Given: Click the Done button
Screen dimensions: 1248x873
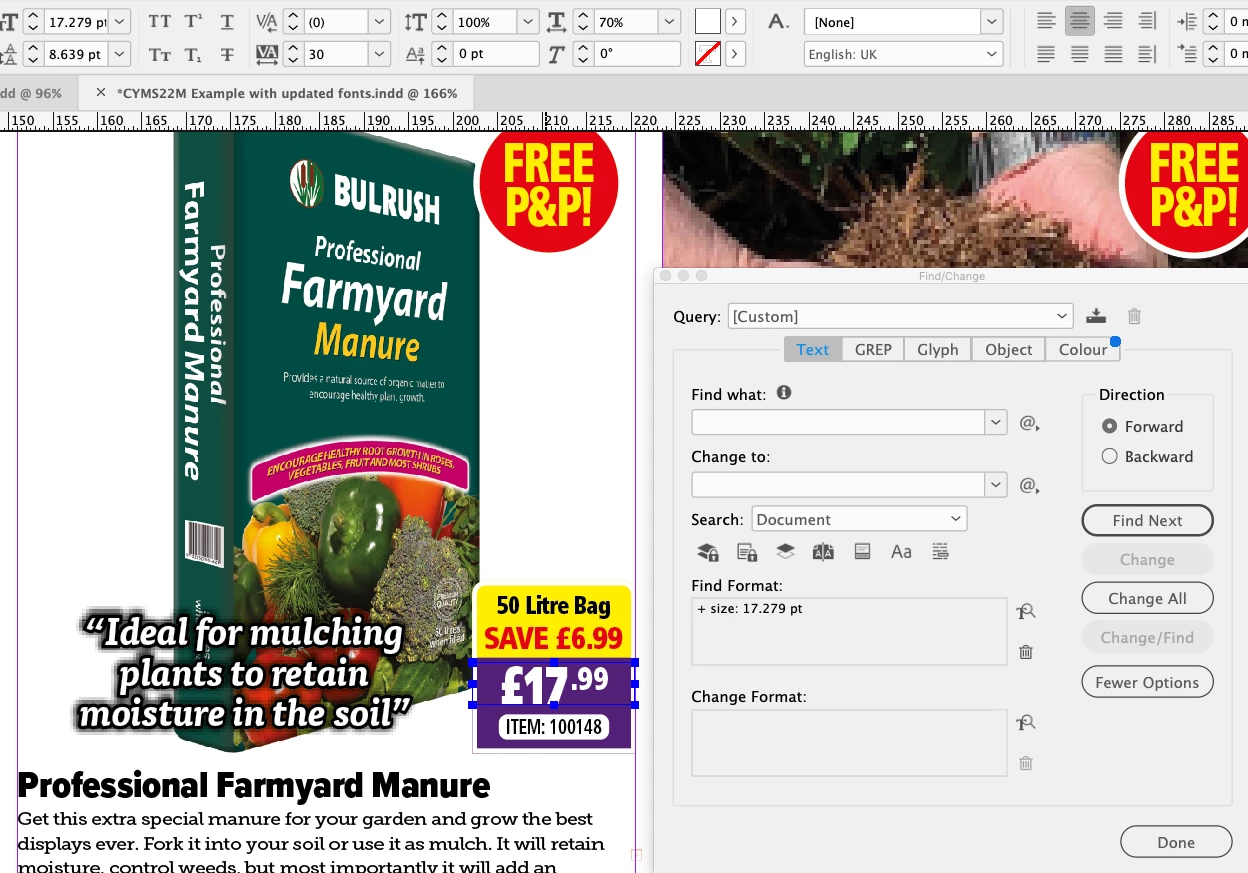Looking at the screenshot, I should point(1176,842).
